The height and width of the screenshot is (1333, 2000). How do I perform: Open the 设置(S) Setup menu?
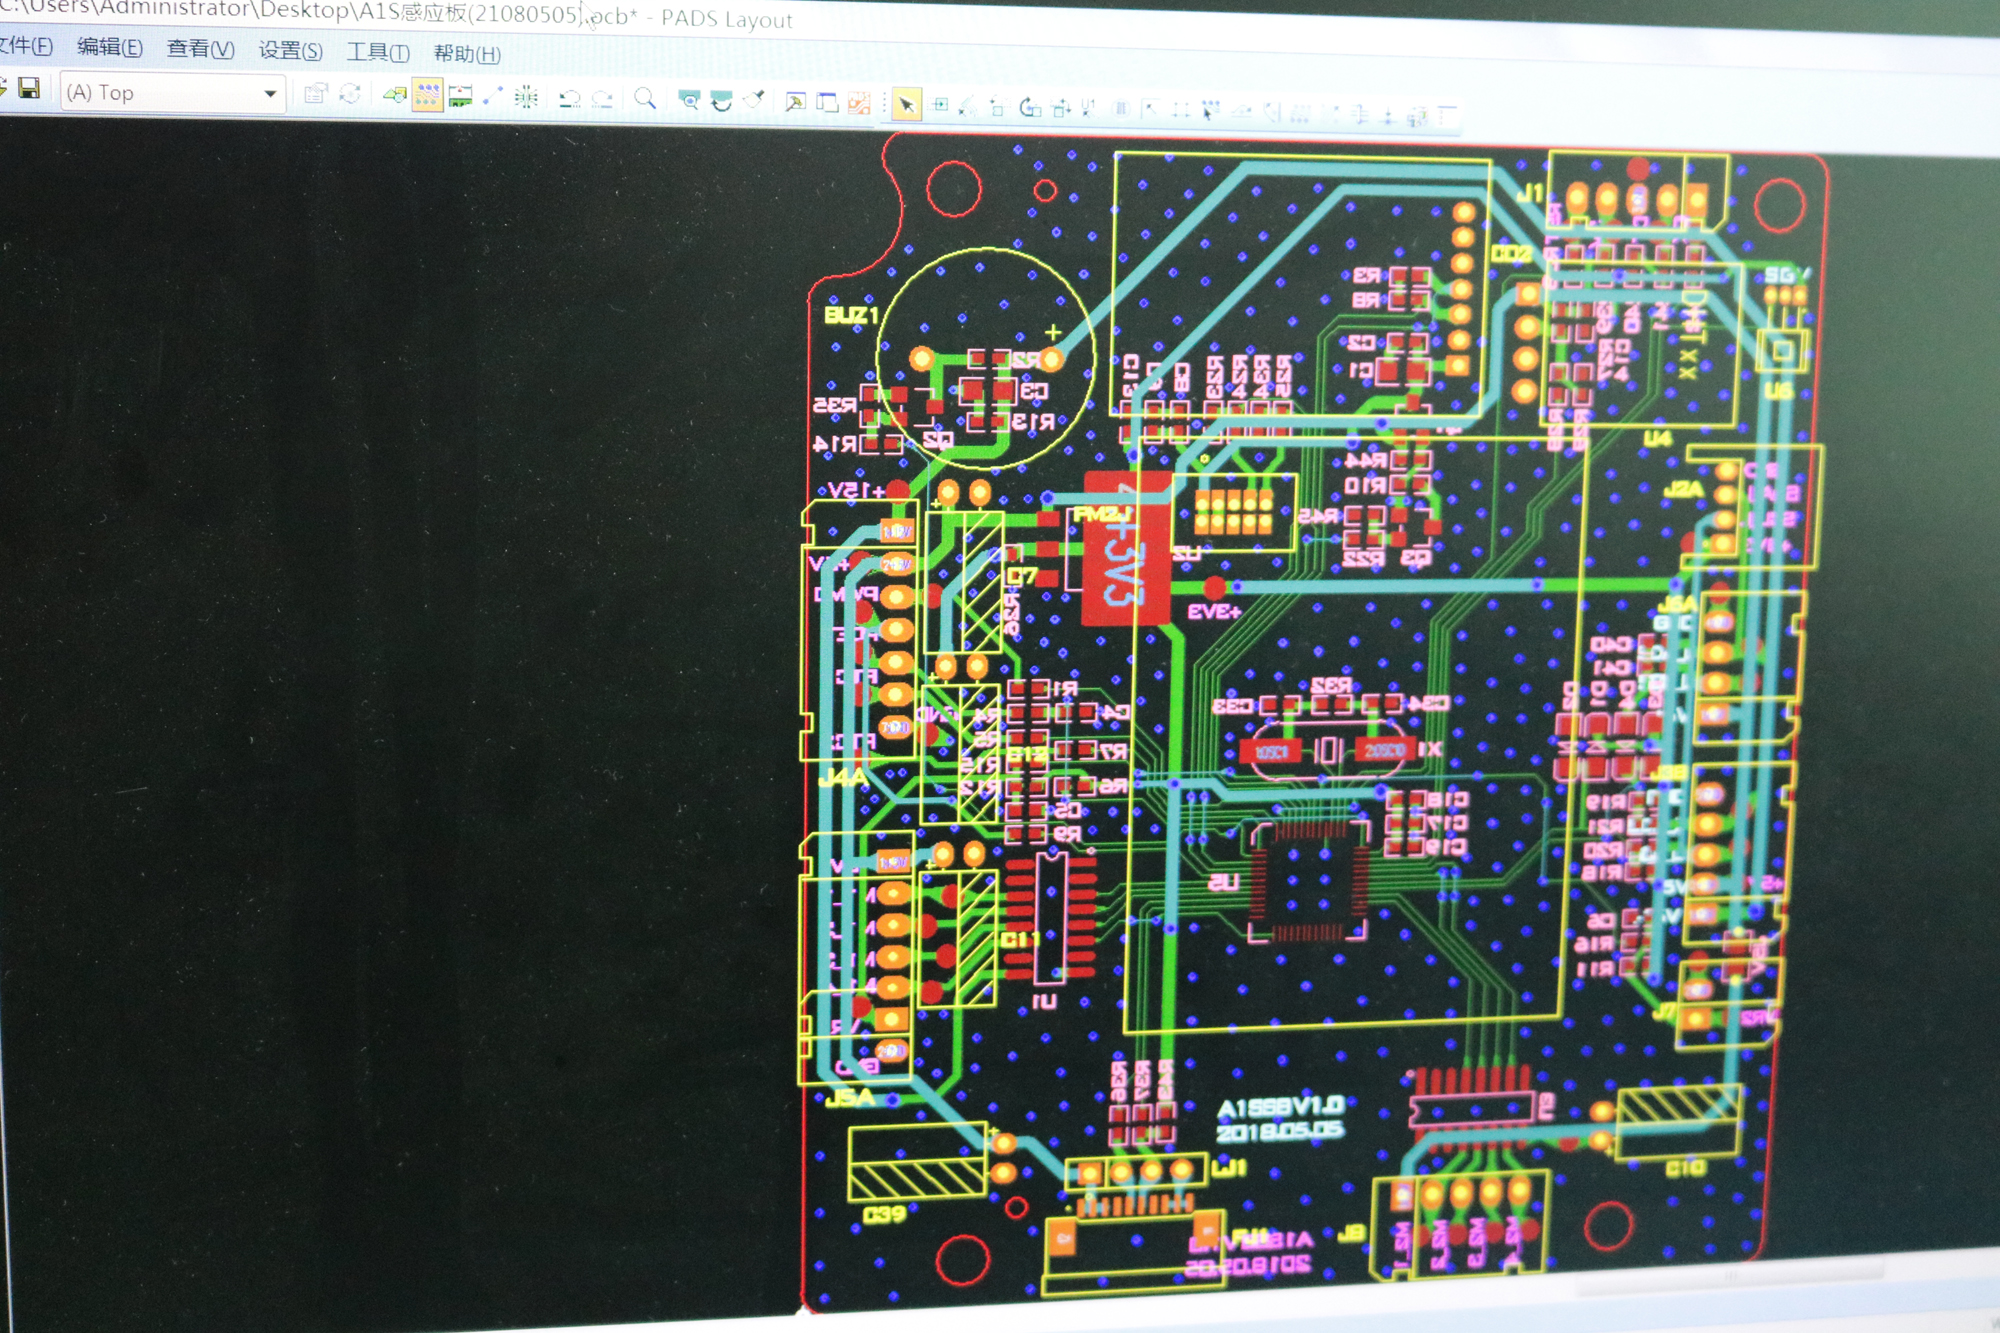290,51
